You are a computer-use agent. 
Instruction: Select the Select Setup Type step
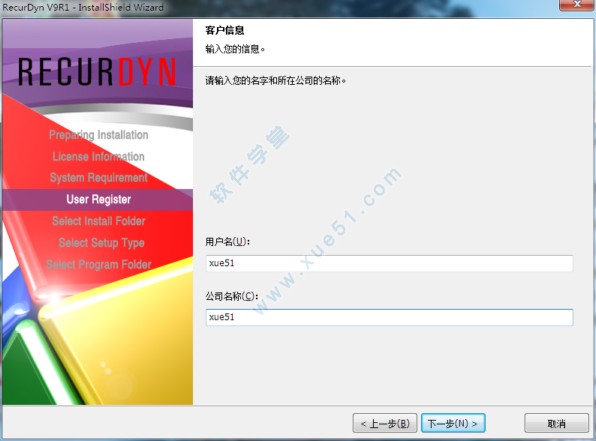tap(101, 243)
